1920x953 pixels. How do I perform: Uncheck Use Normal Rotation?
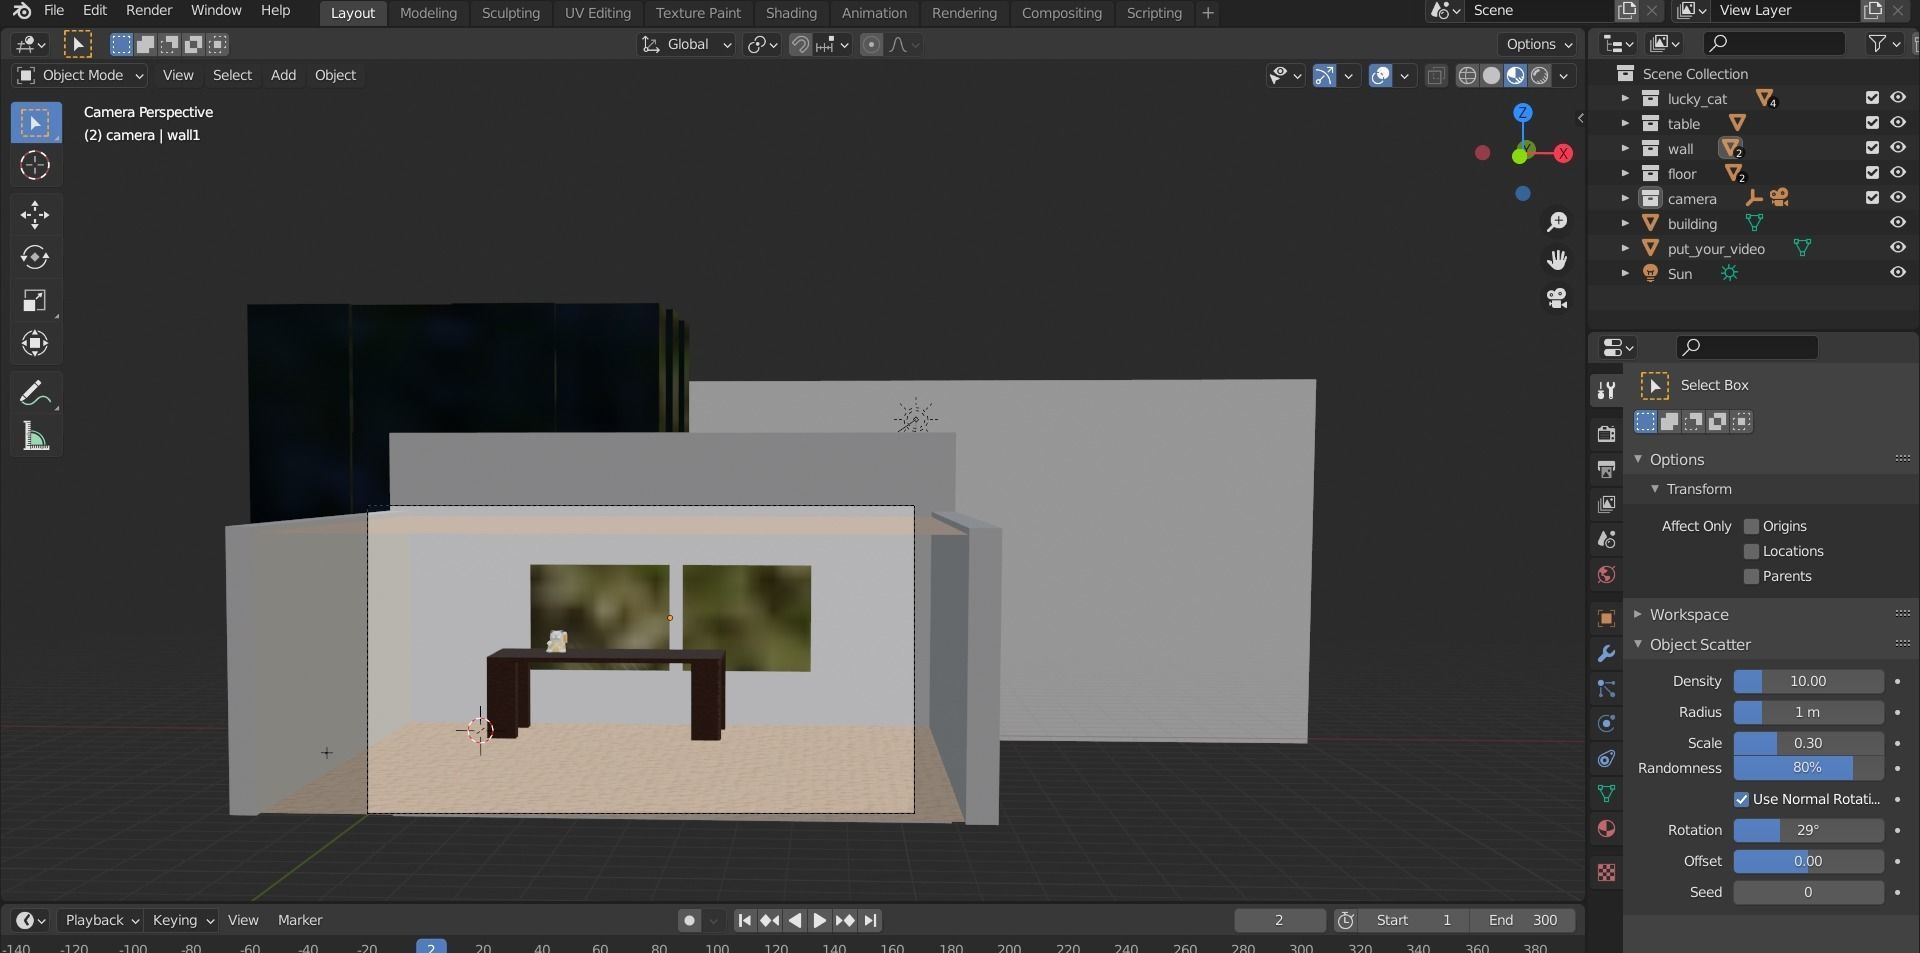1741,799
